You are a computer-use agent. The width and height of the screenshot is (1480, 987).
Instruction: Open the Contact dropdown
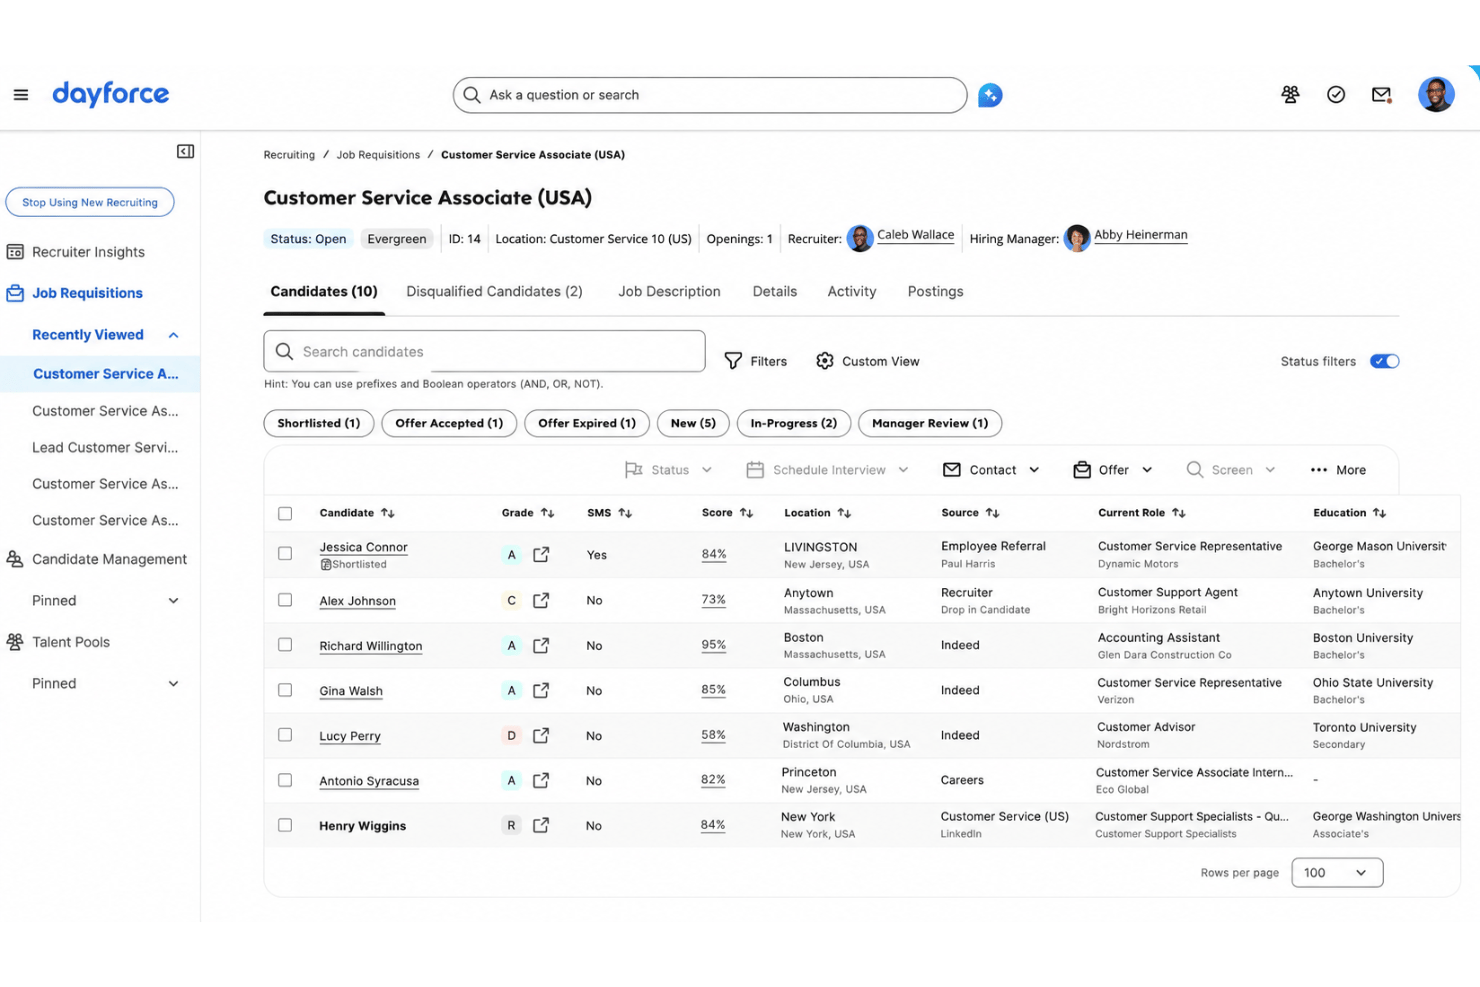tap(991, 470)
